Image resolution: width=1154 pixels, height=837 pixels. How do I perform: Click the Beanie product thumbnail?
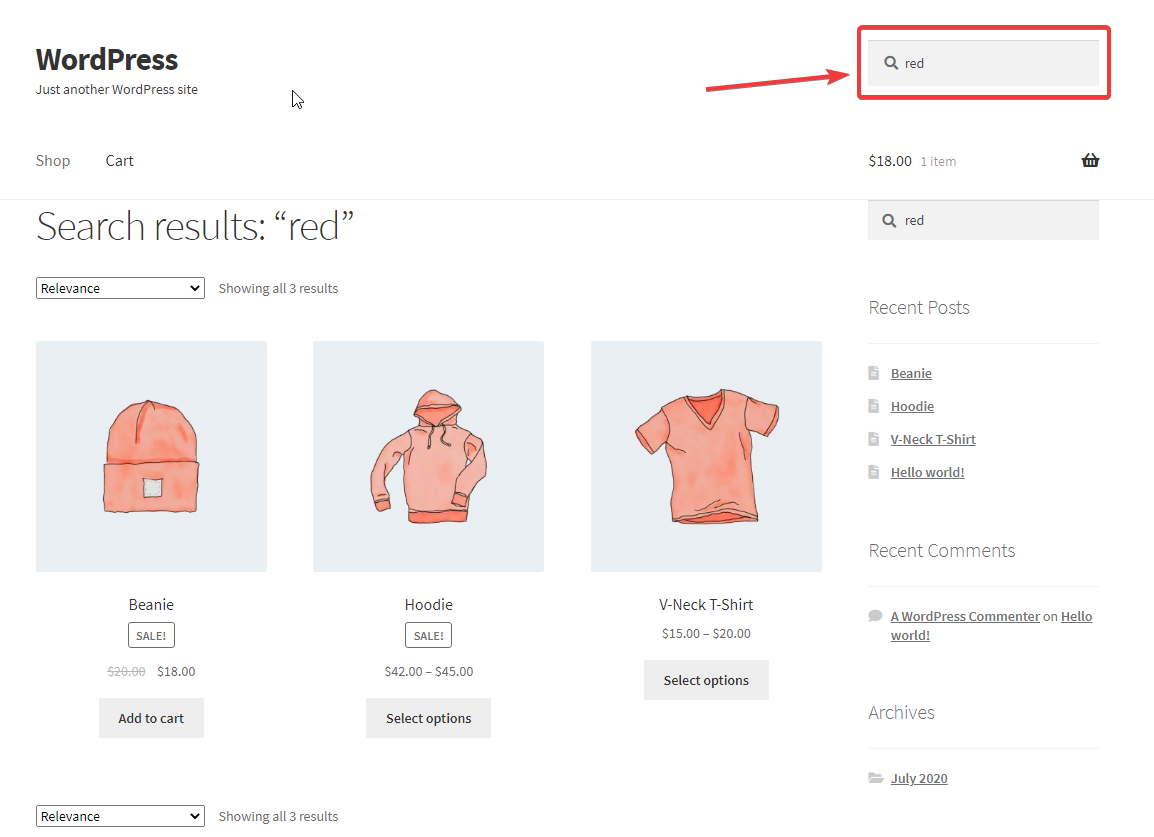(x=151, y=456)
